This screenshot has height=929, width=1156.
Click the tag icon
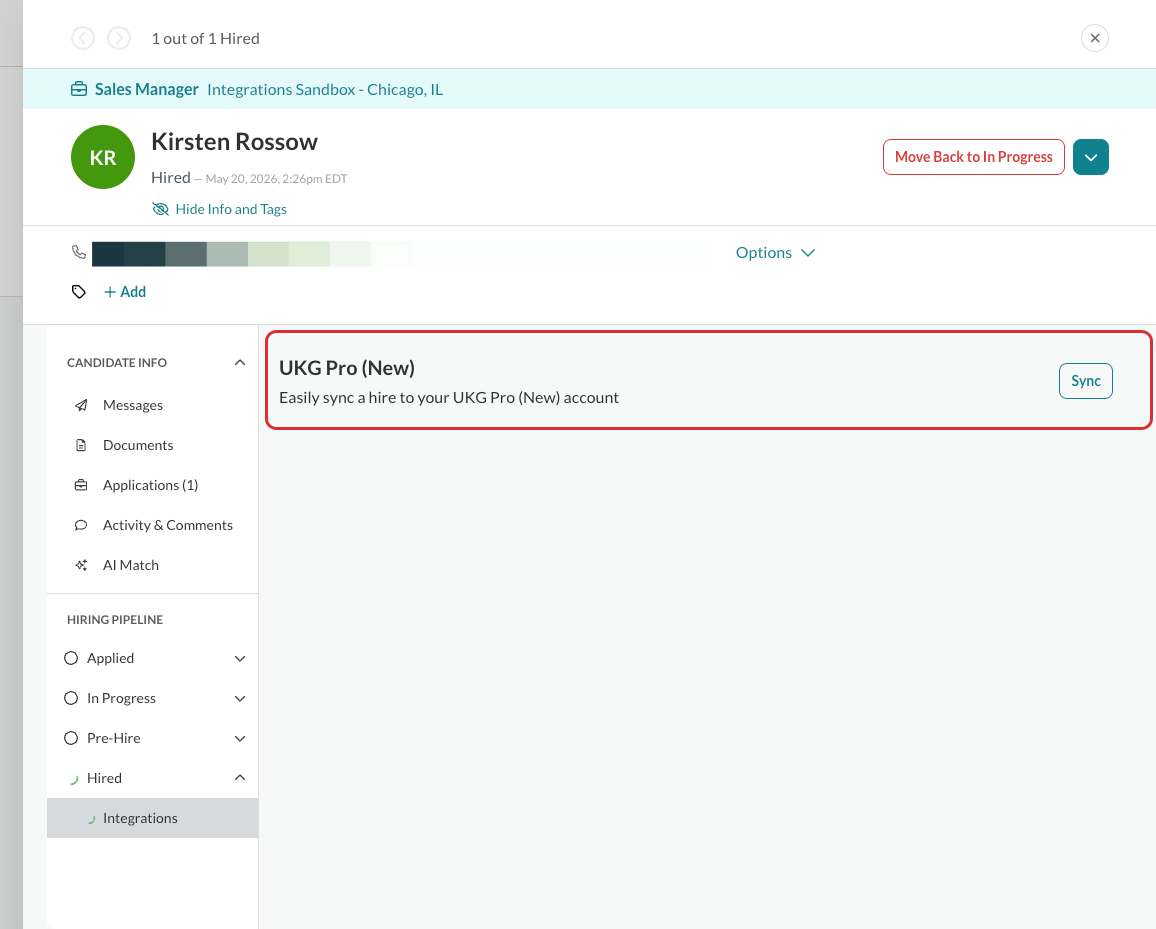point(79,292)
